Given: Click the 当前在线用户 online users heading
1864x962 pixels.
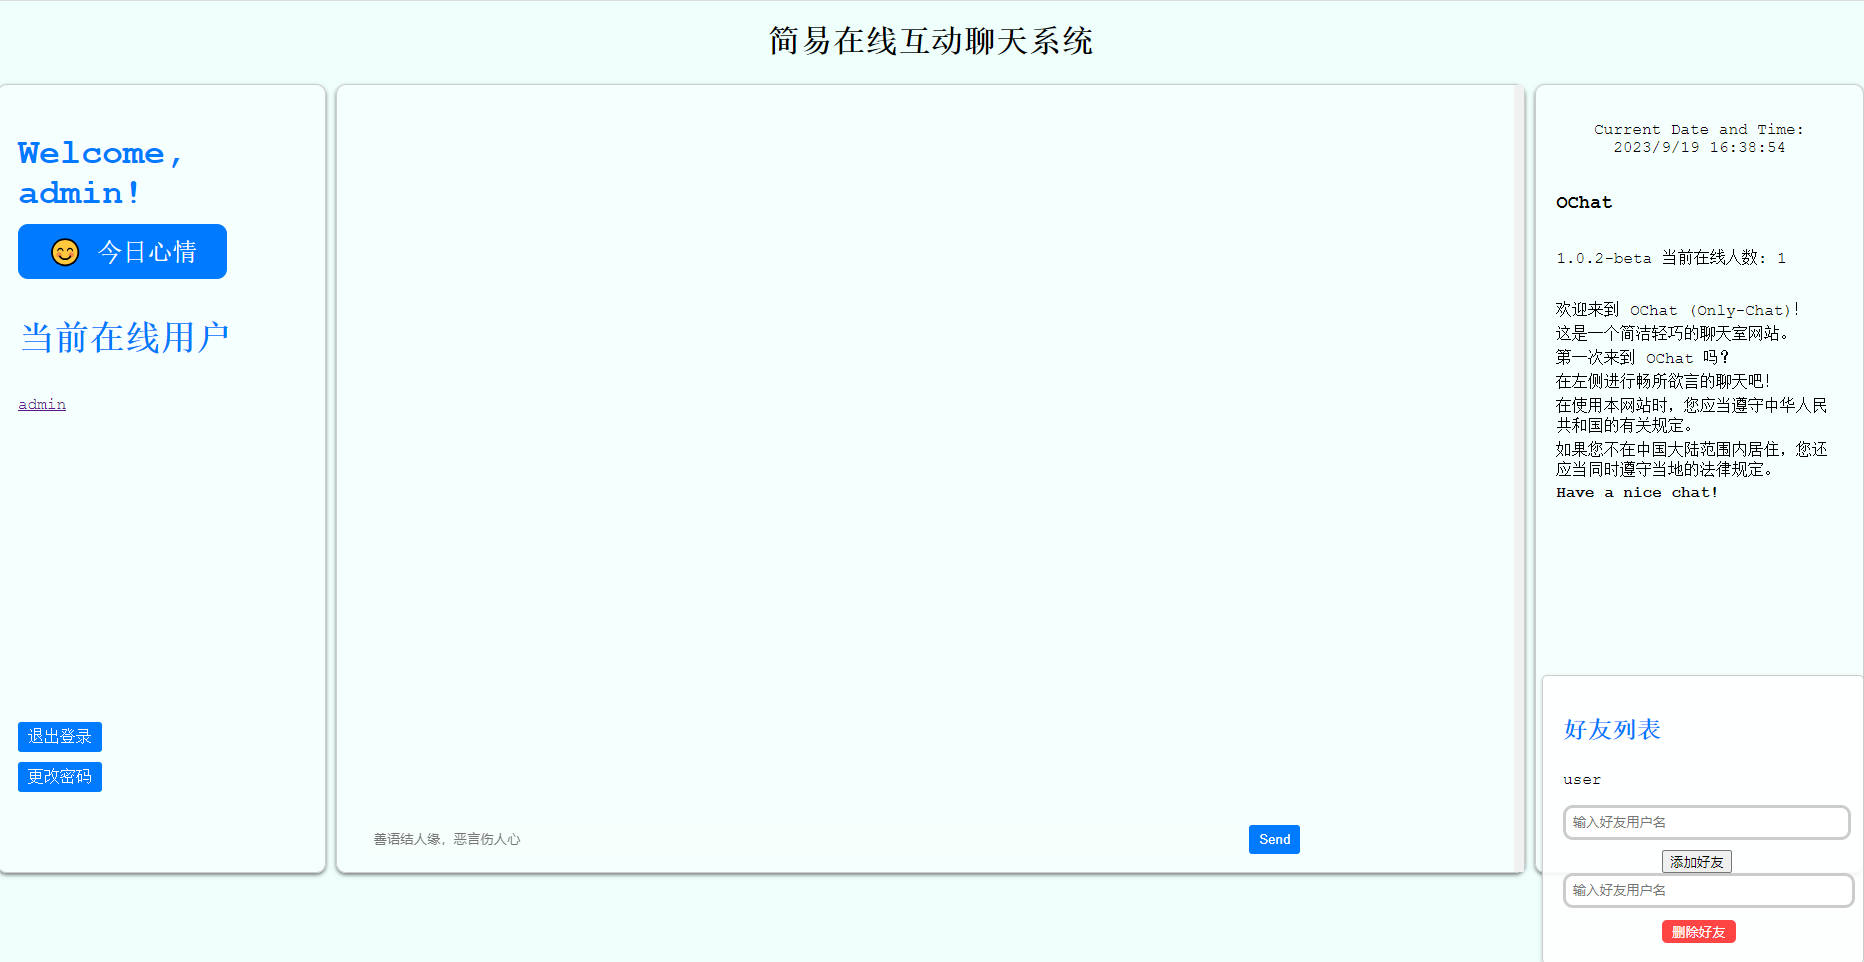Looking at the screenshot, I should click(x=124, y=337).
